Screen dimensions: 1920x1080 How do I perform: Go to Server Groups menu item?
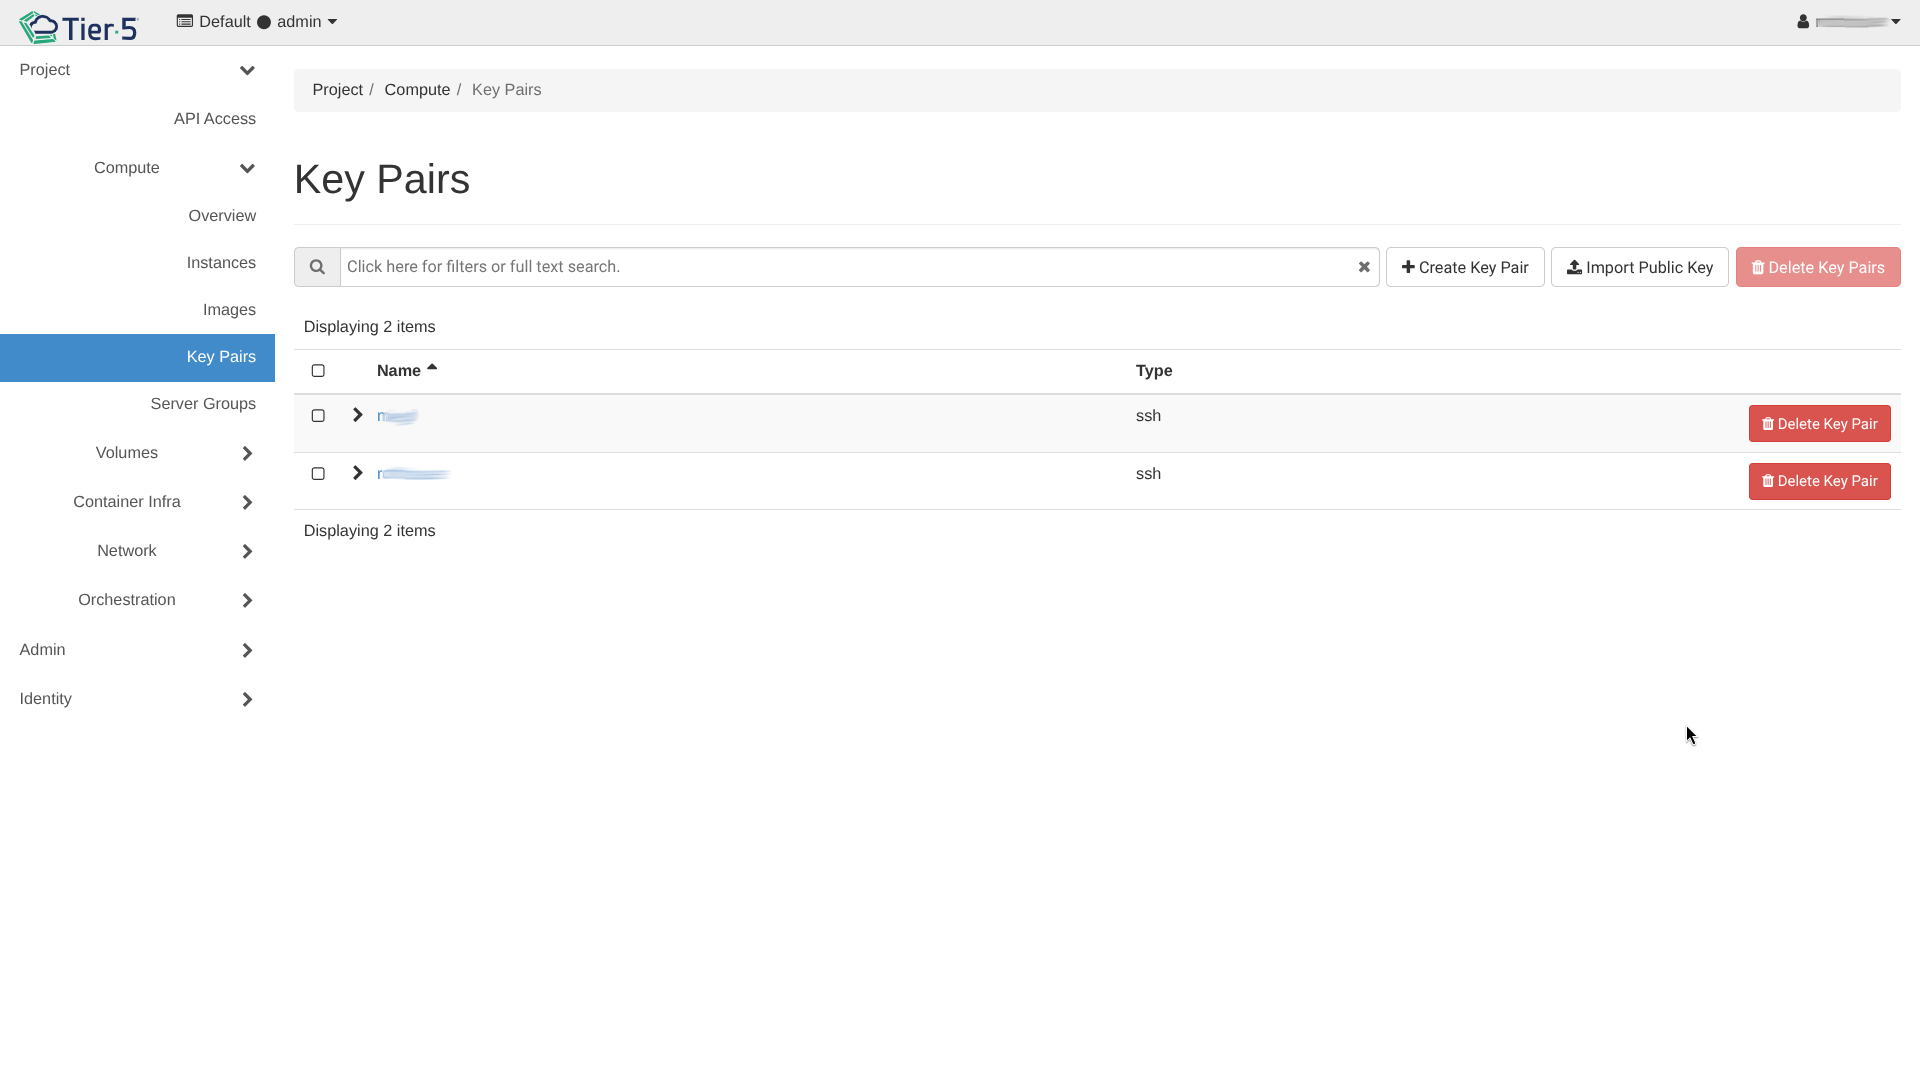point(203,404)
